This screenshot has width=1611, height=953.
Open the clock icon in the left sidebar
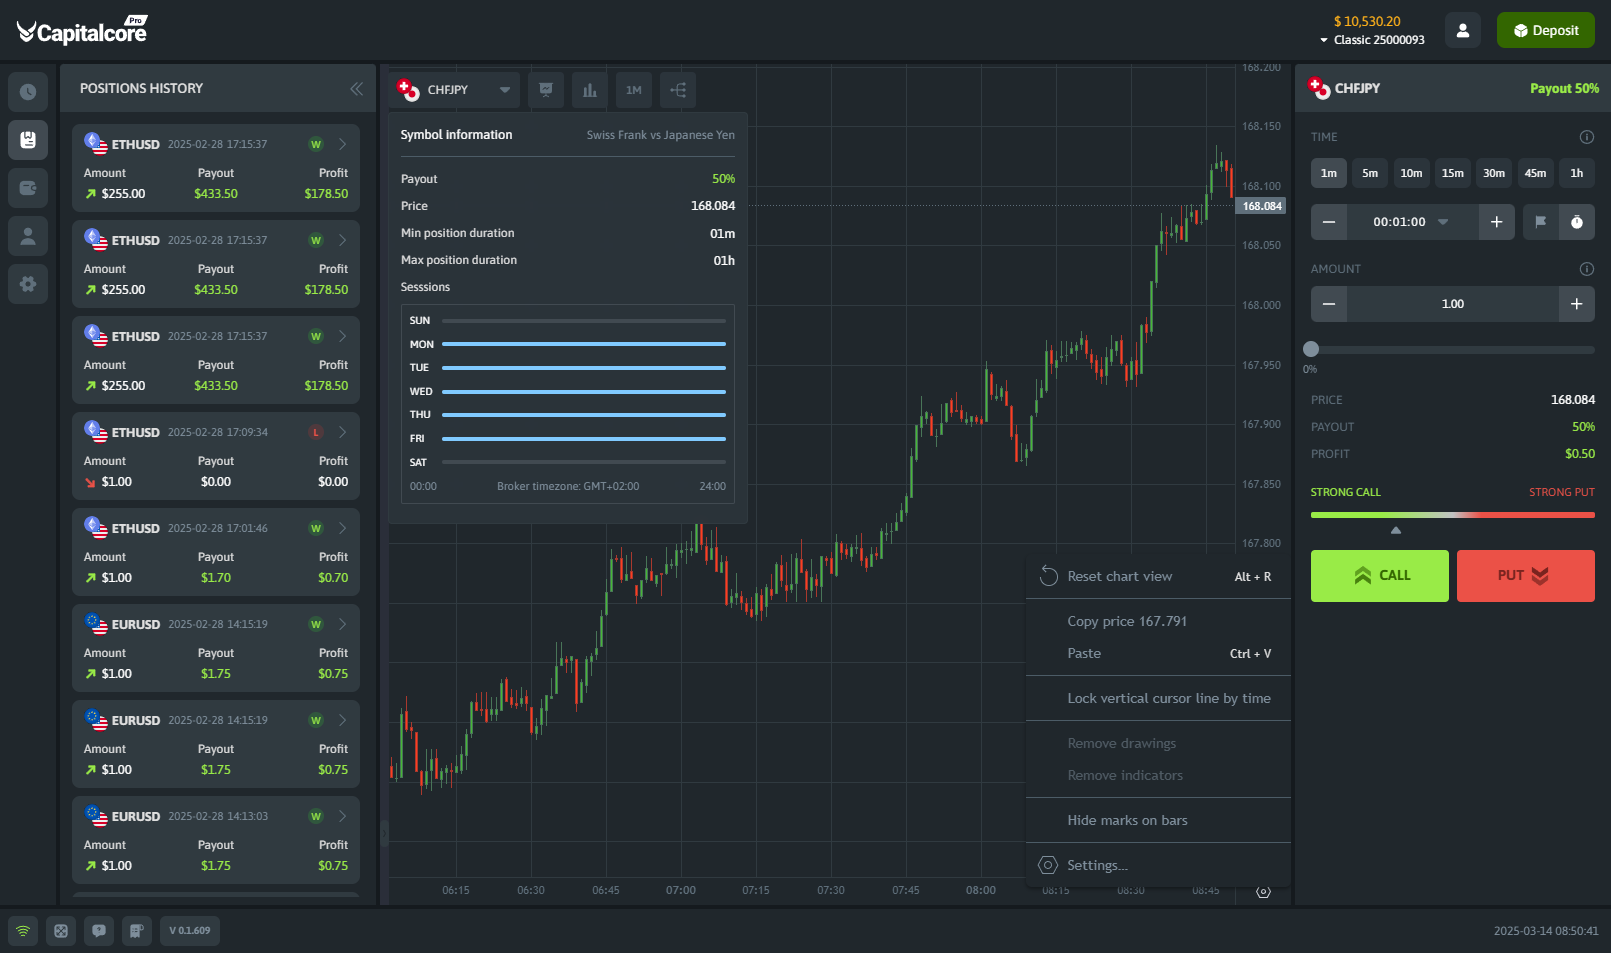pos(28,92)
